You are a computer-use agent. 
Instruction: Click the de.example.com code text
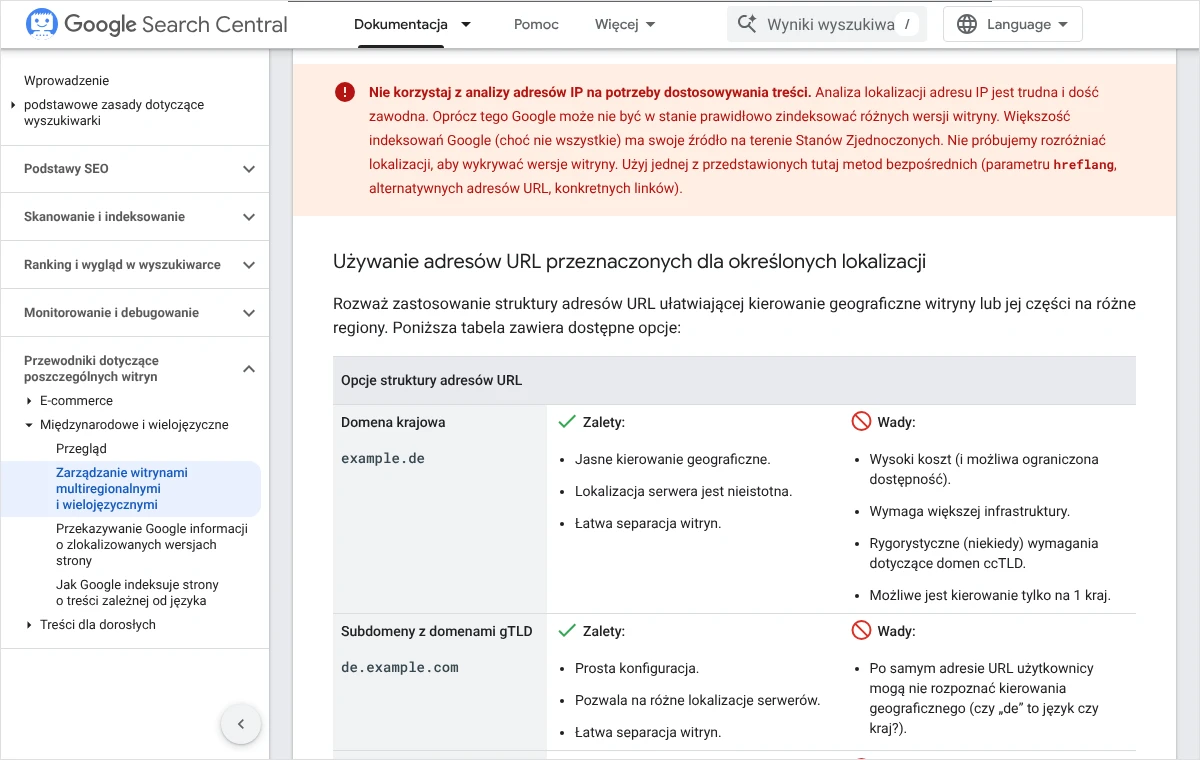(400, 667)
